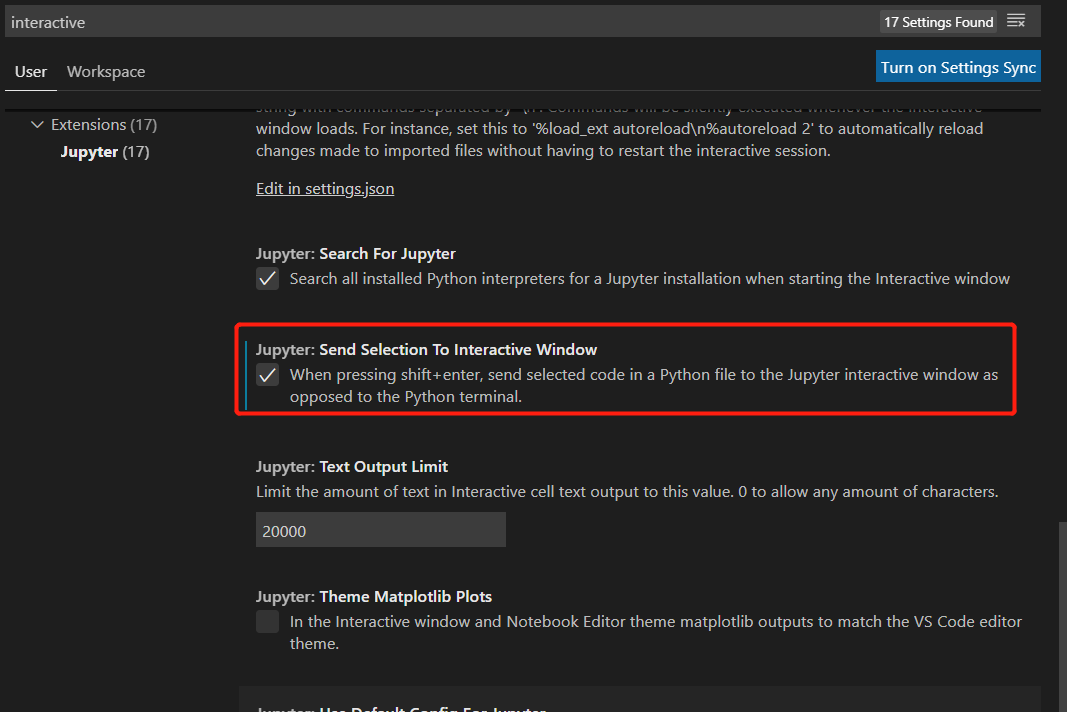Click the shift+enter setting description text
Viewport: 1067px width, 712px height.
coord(644,385)
